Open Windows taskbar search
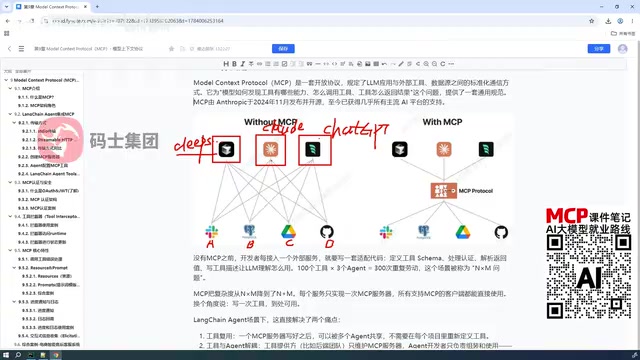 (x=18, y=355)
